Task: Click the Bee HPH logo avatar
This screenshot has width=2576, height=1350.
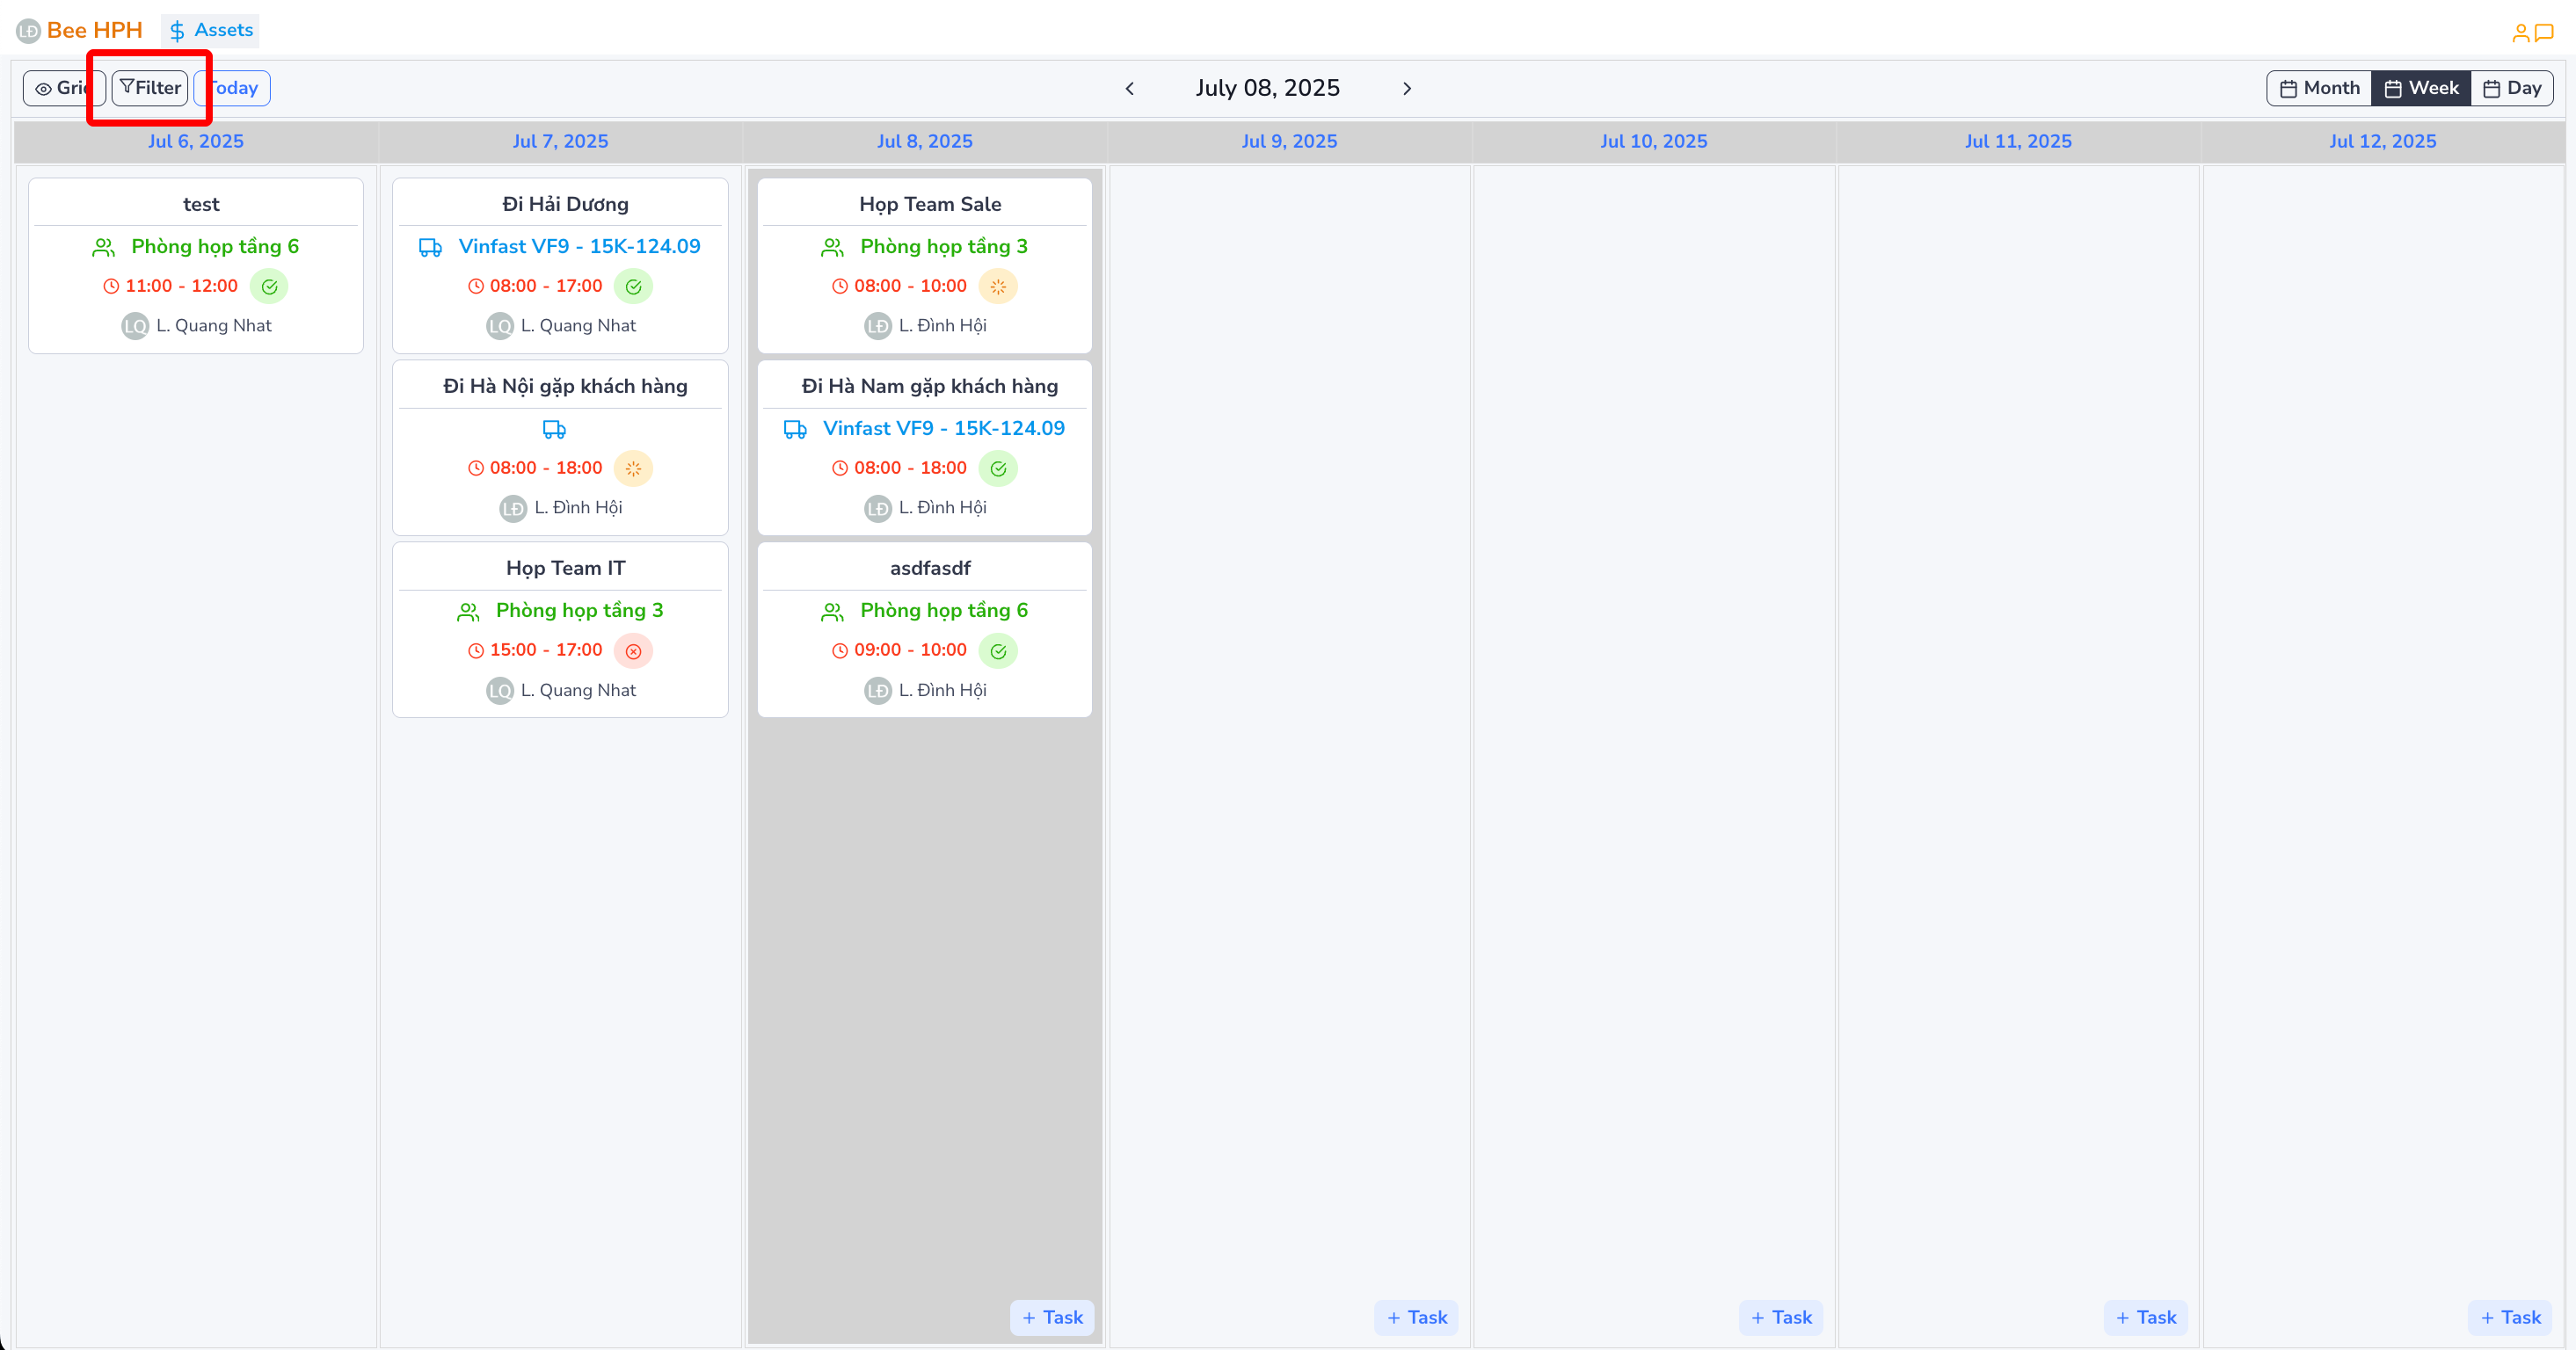Action: (27, 30)
